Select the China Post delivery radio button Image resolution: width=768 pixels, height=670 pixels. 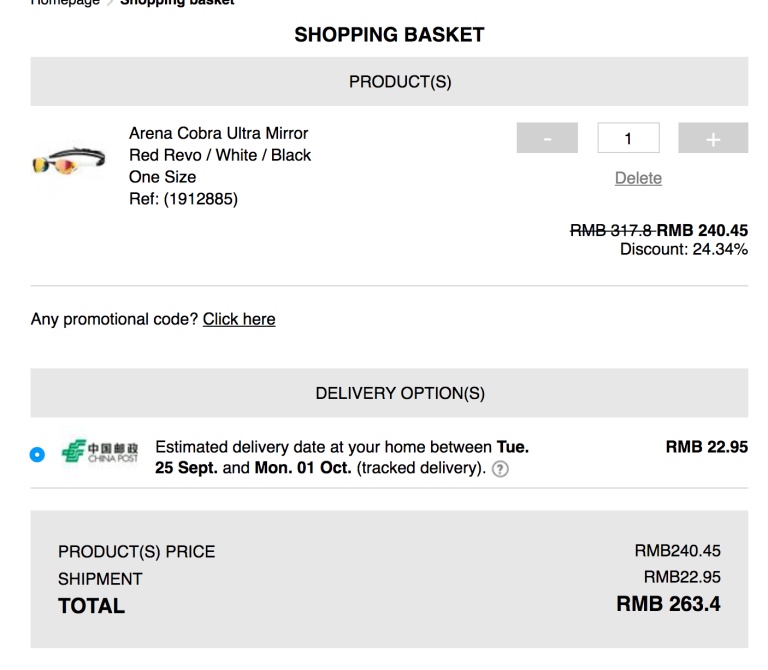[38, 454]
